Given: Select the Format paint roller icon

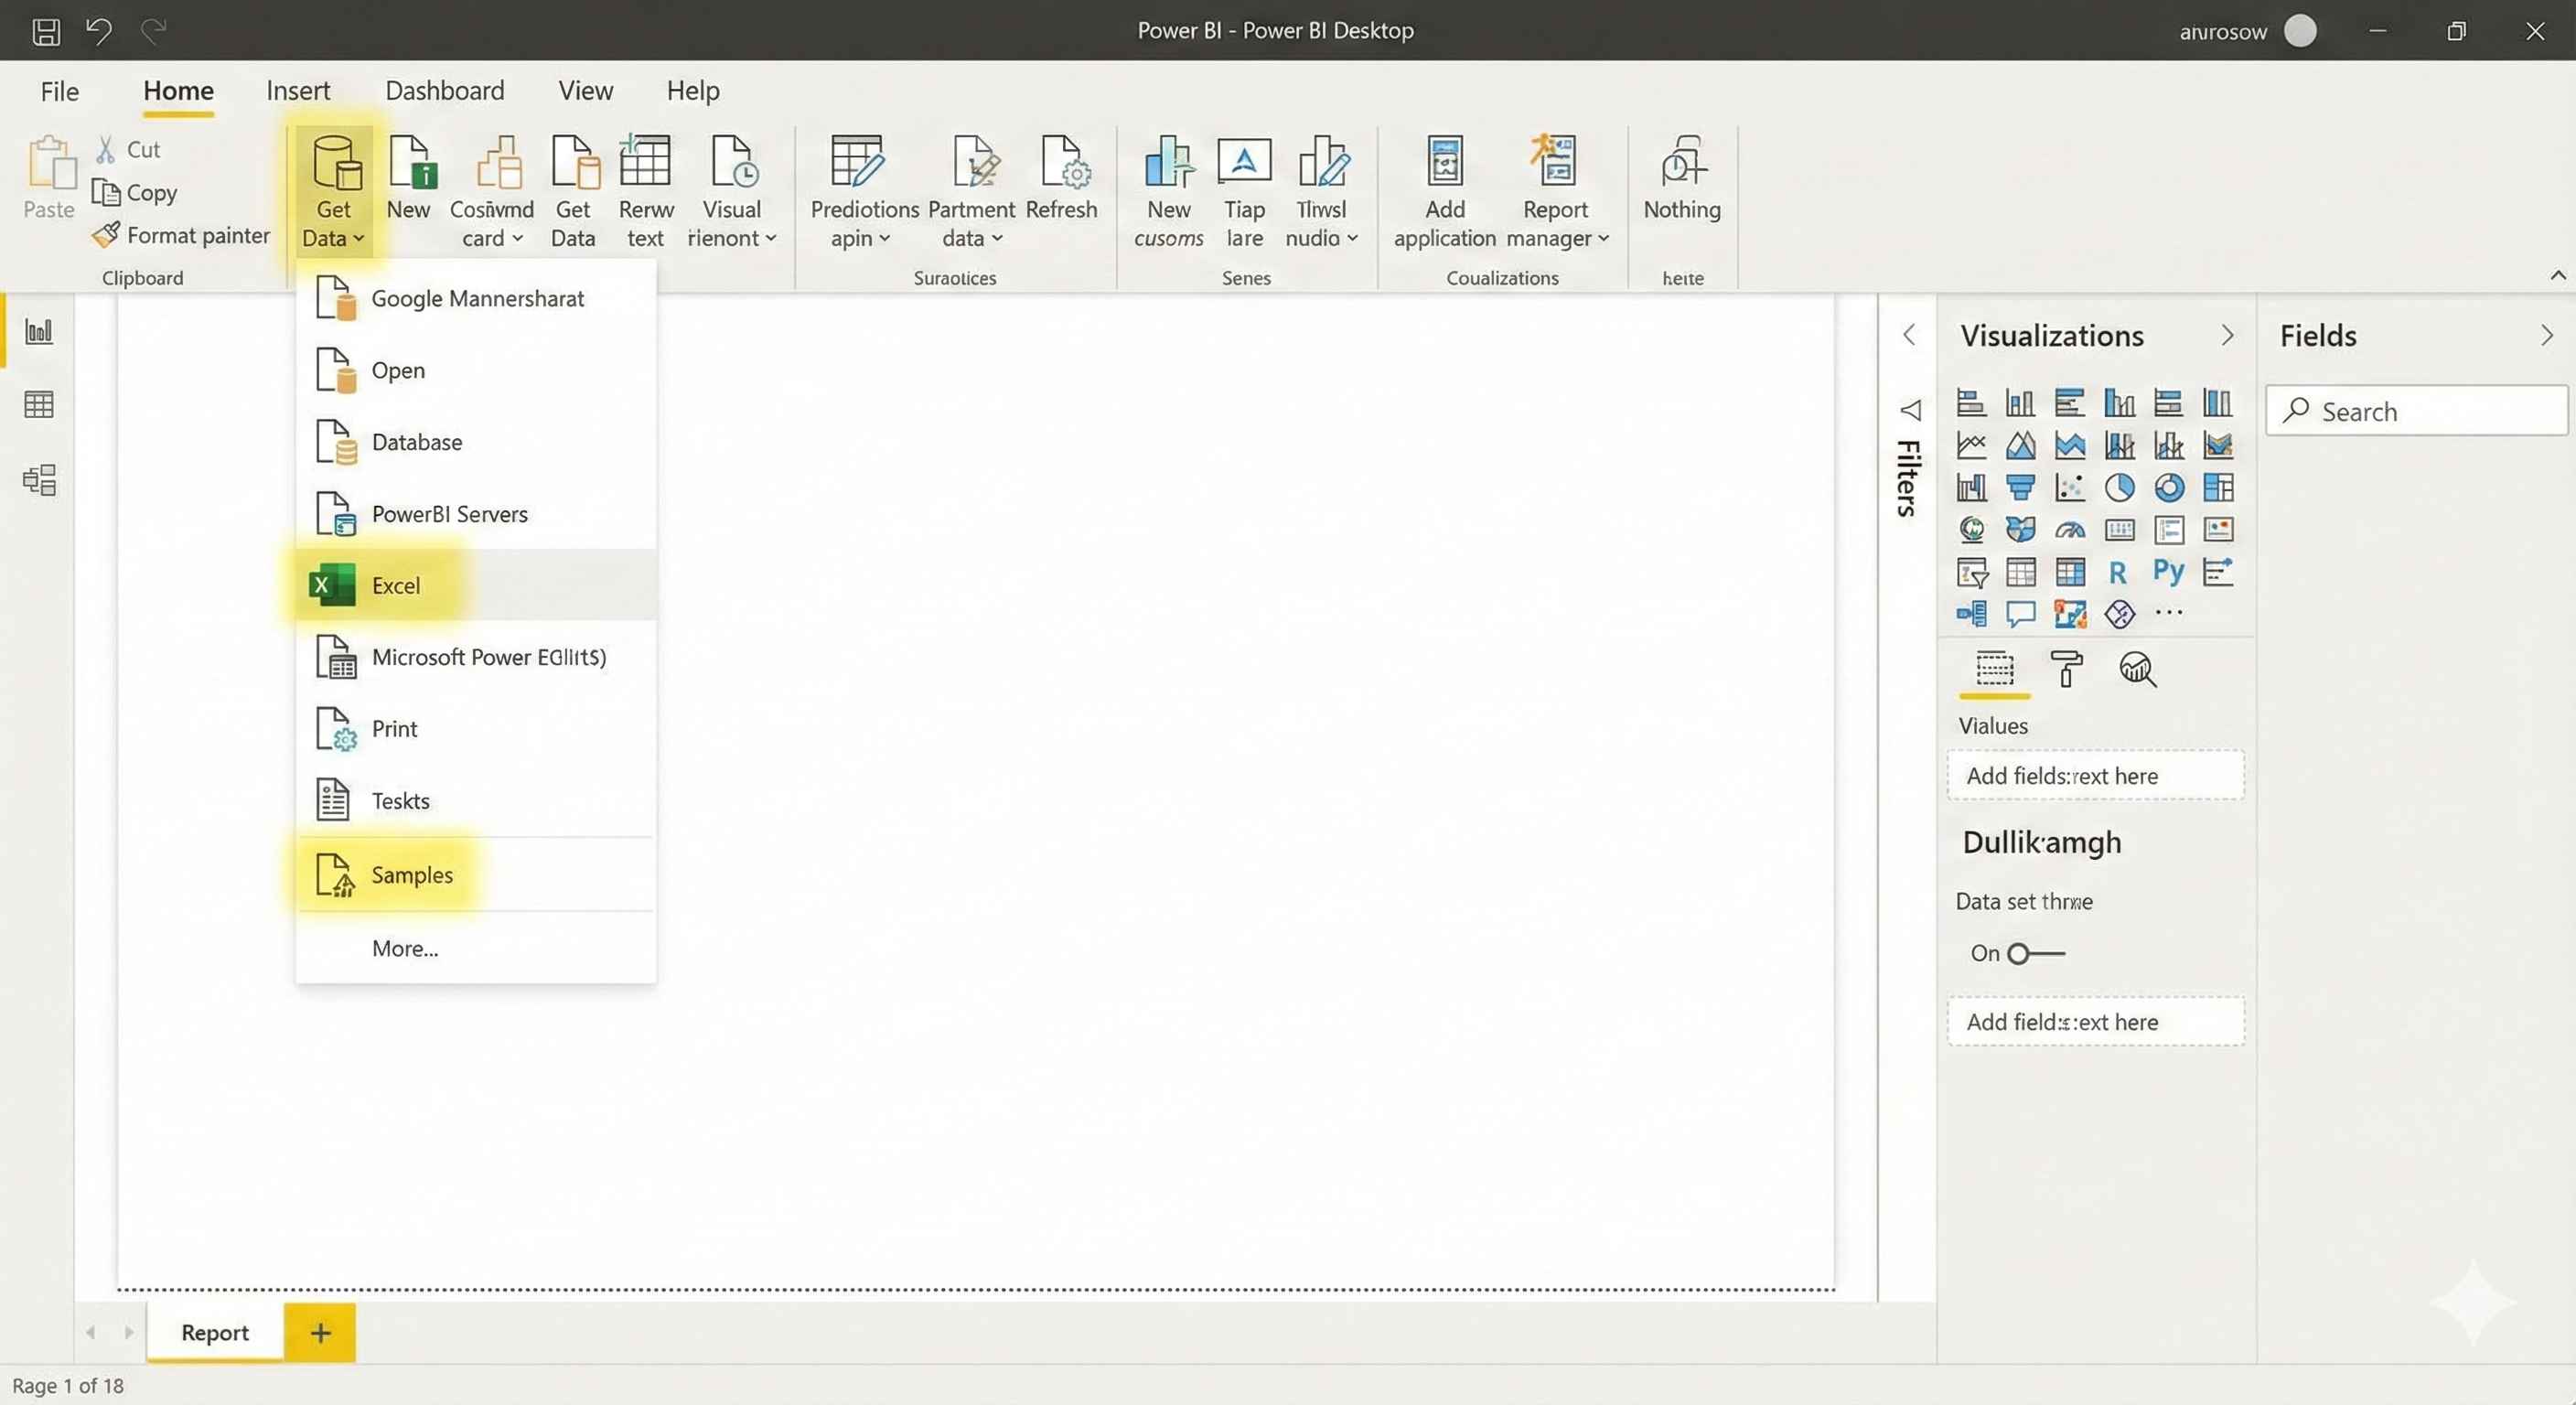Looking at the screenshot, I should tap(2066, 669).
